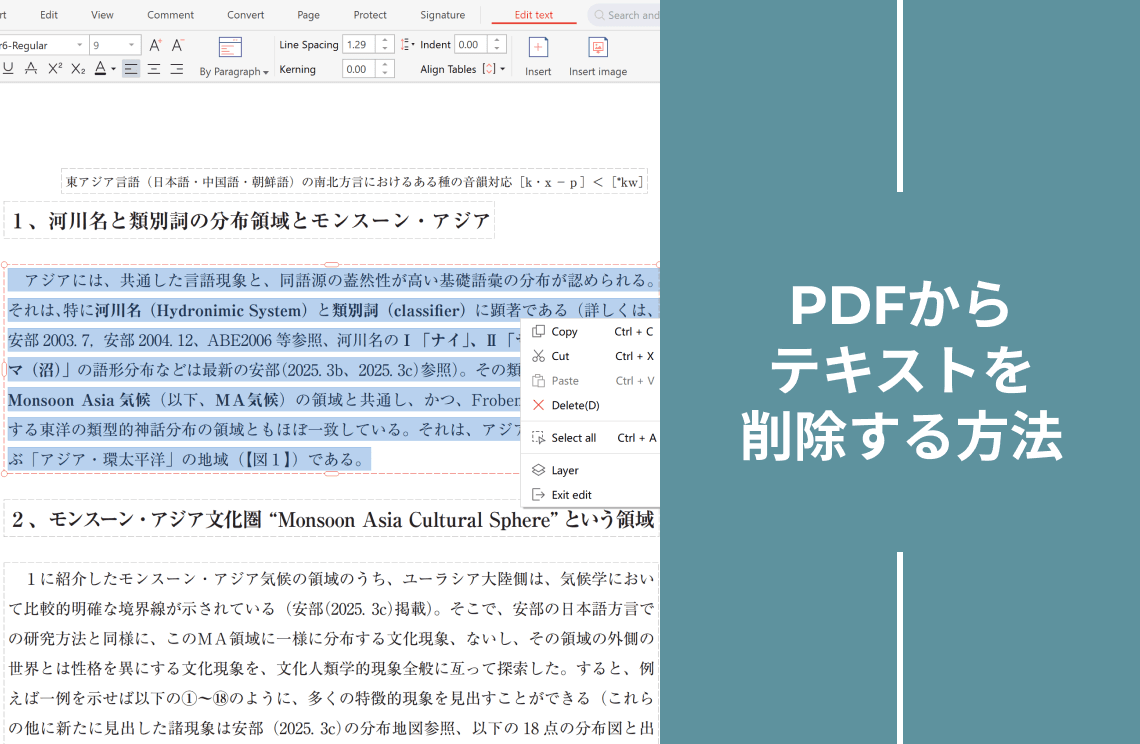Apply superscript X² formatting
1140x744 pixels.
coord(55,69)
